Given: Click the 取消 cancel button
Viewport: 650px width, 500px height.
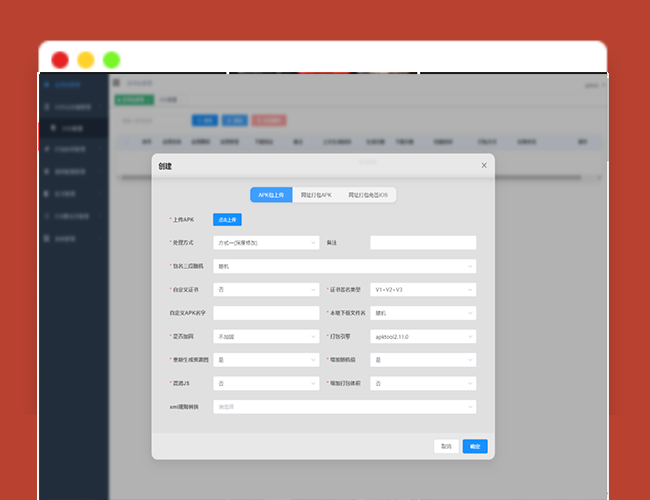Looking at the screenshot, I should click(x=446, y=446).
